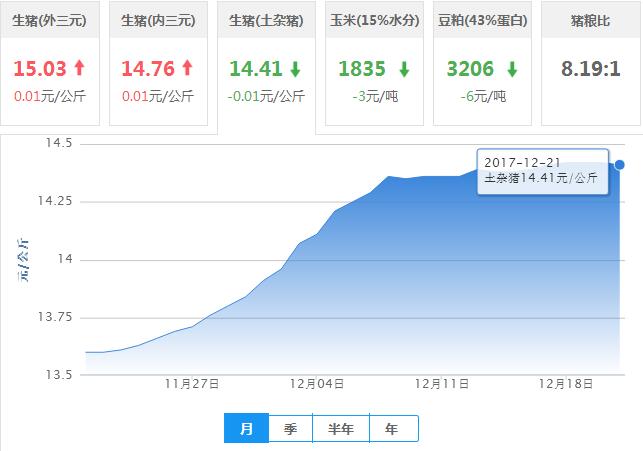Click the green down arrow beside 1835

click(x=404, y=69)
